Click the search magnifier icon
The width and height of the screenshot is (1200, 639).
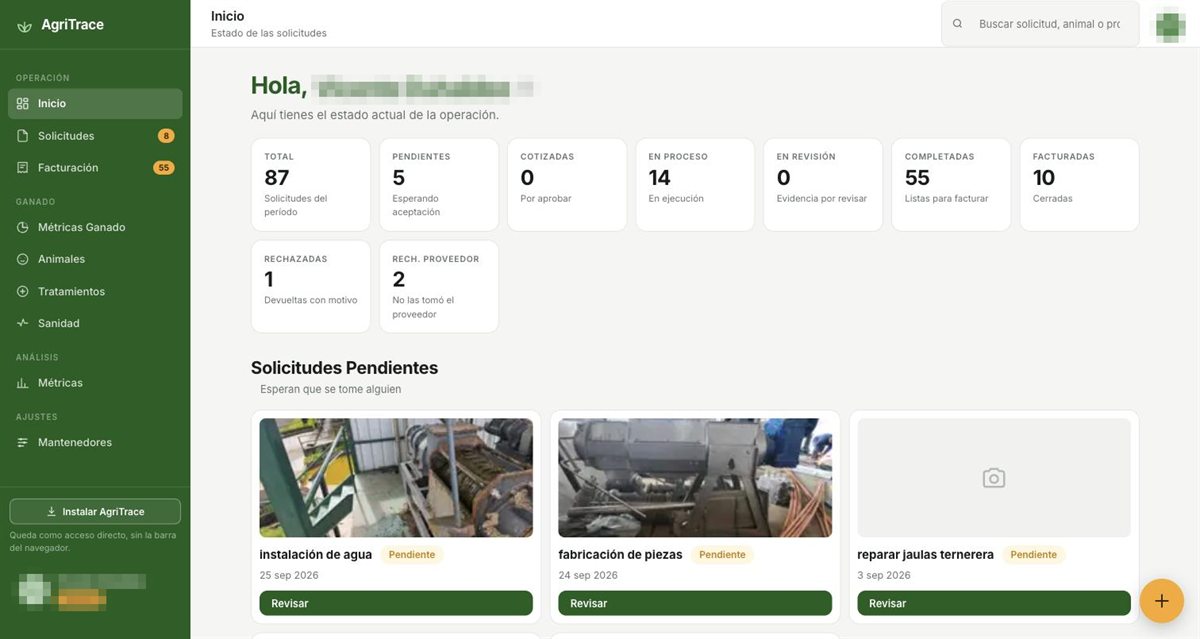958,24
